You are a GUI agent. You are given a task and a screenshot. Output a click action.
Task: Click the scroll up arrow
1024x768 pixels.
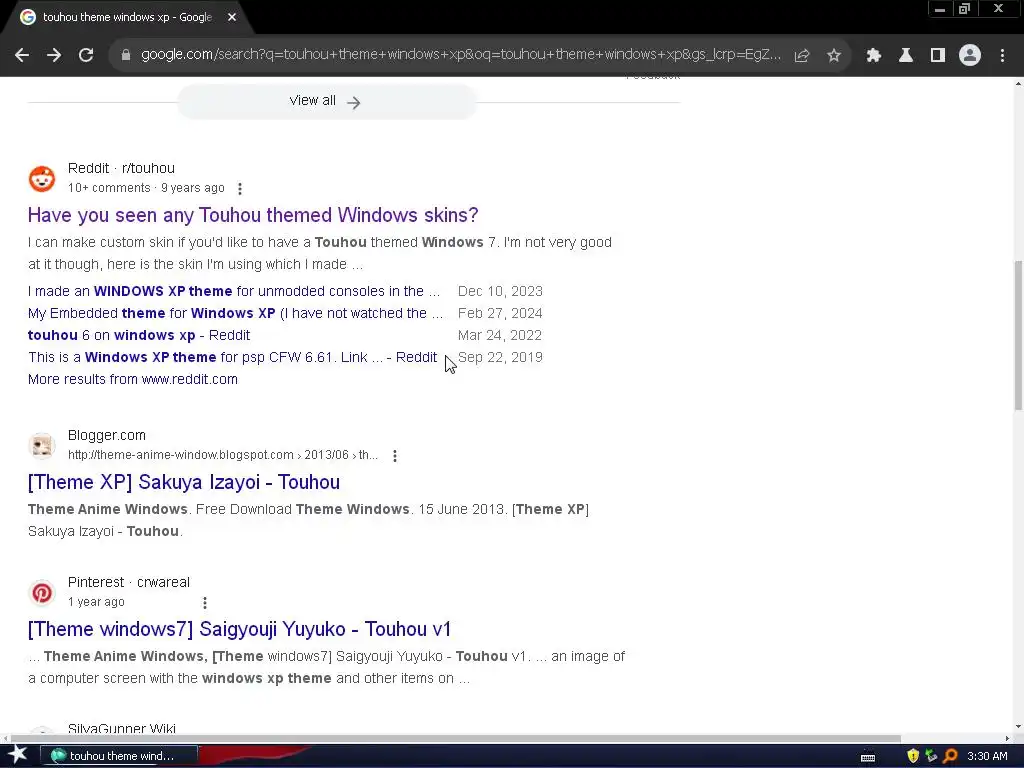pos(1018,84)
